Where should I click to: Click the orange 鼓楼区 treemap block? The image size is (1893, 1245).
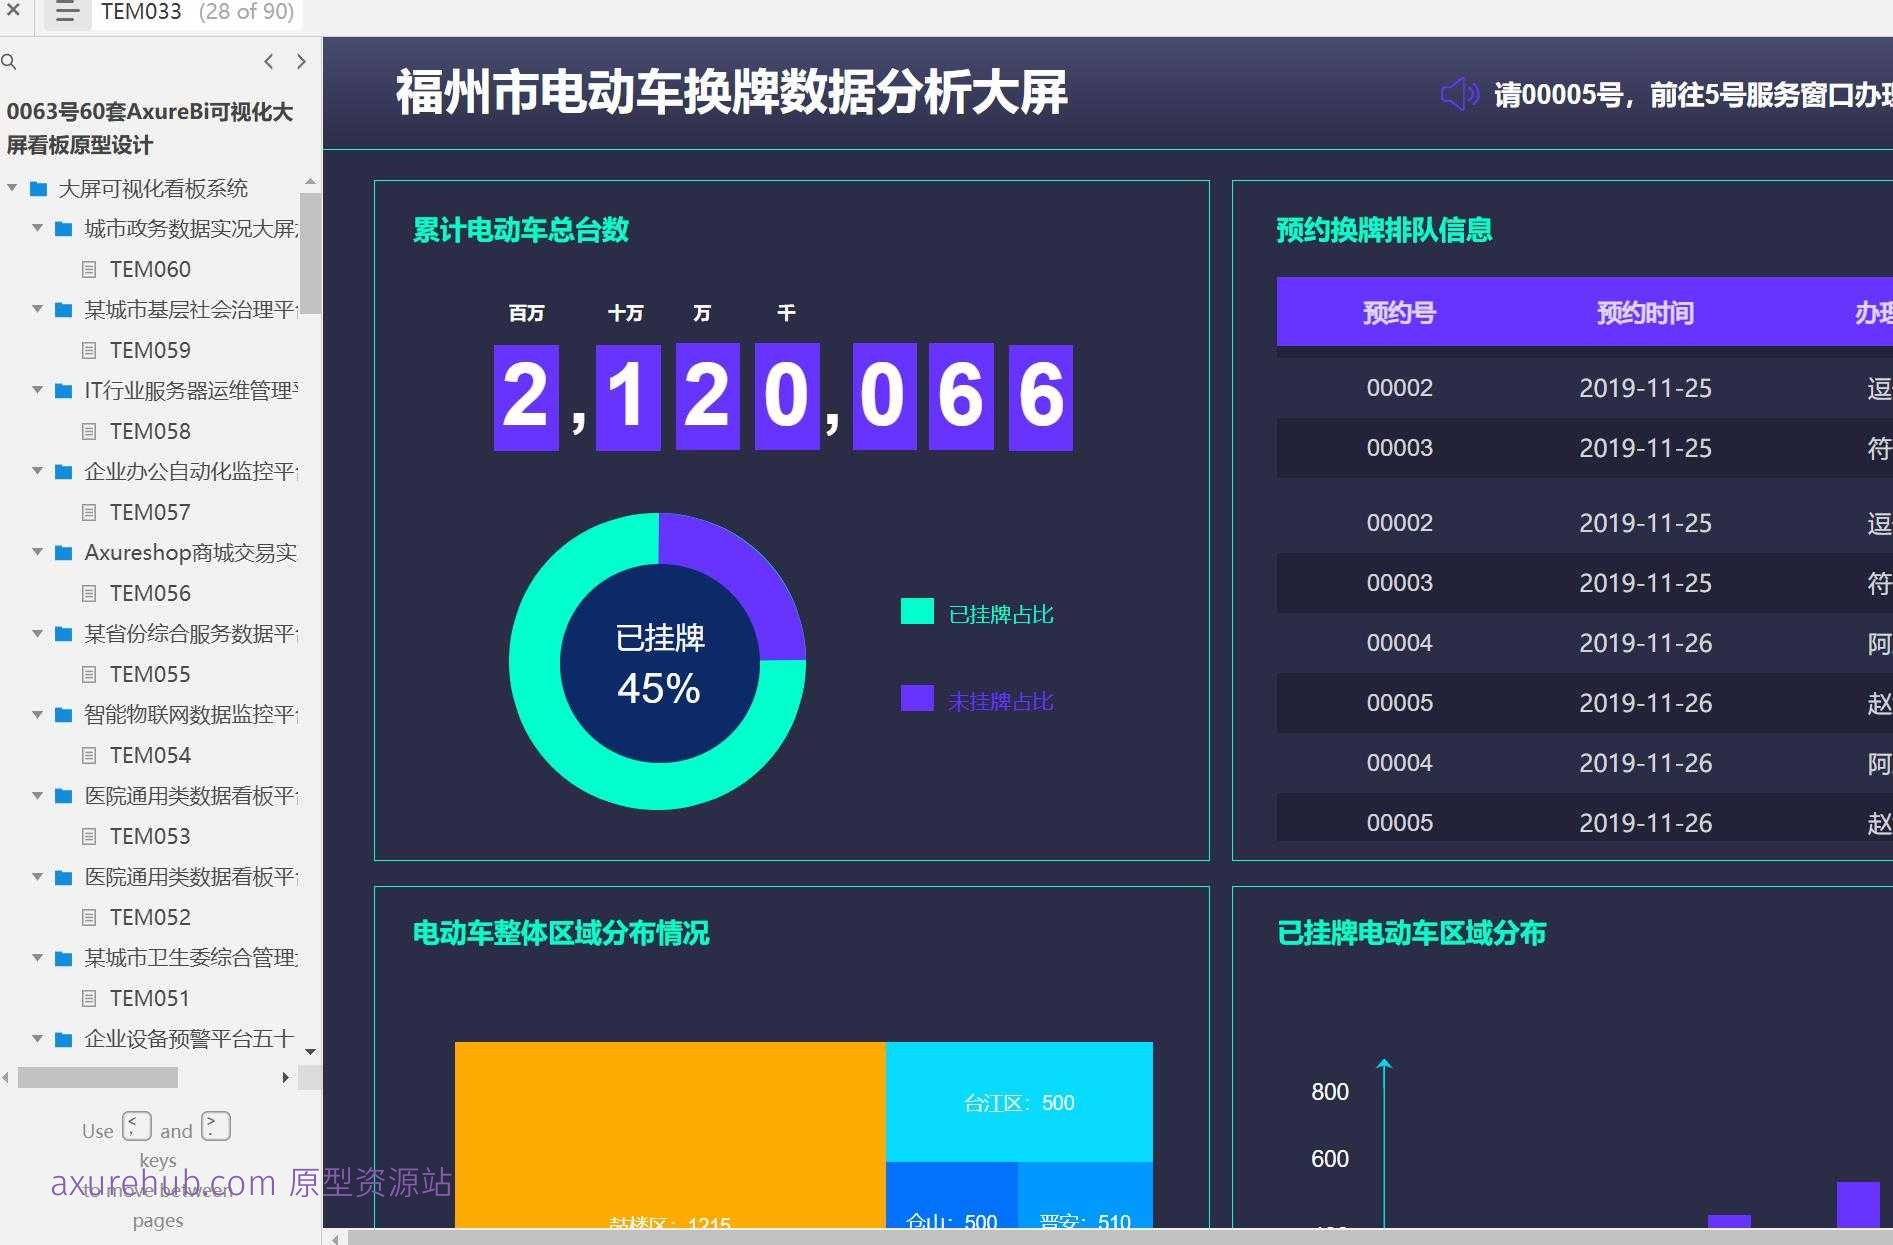(670, 1134)
